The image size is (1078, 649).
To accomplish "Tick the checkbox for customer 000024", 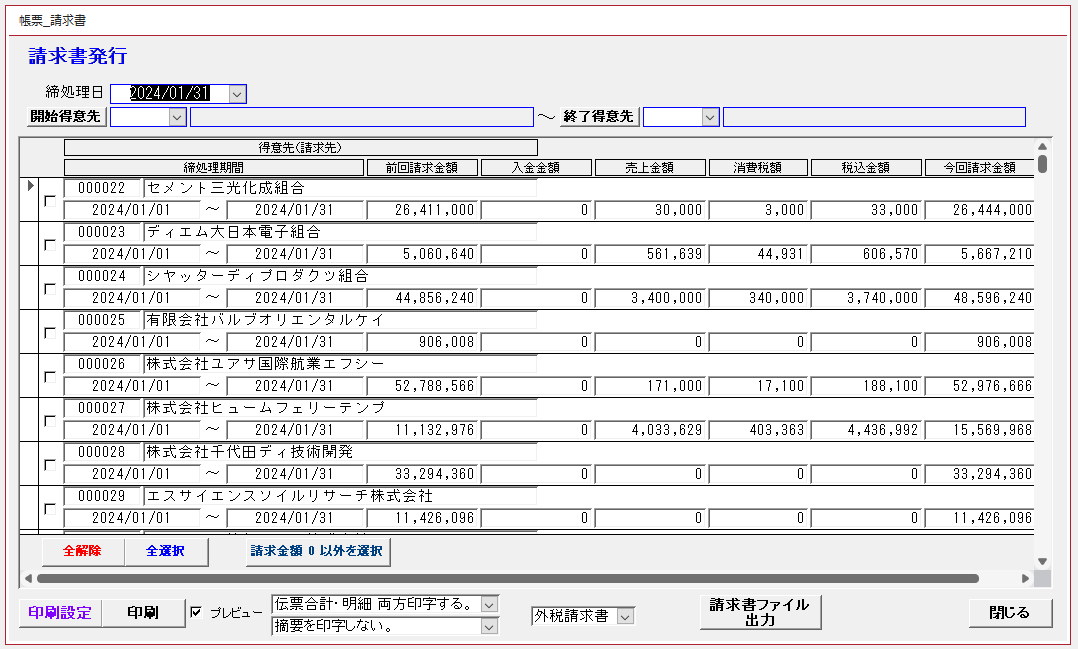I will point(49,289).
